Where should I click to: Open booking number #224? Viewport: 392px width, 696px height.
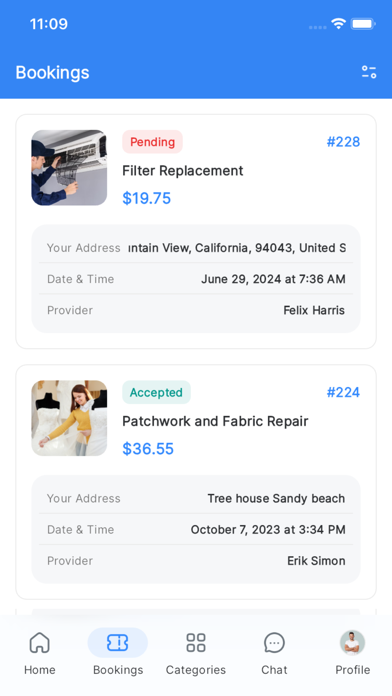[x=343, y=392]
